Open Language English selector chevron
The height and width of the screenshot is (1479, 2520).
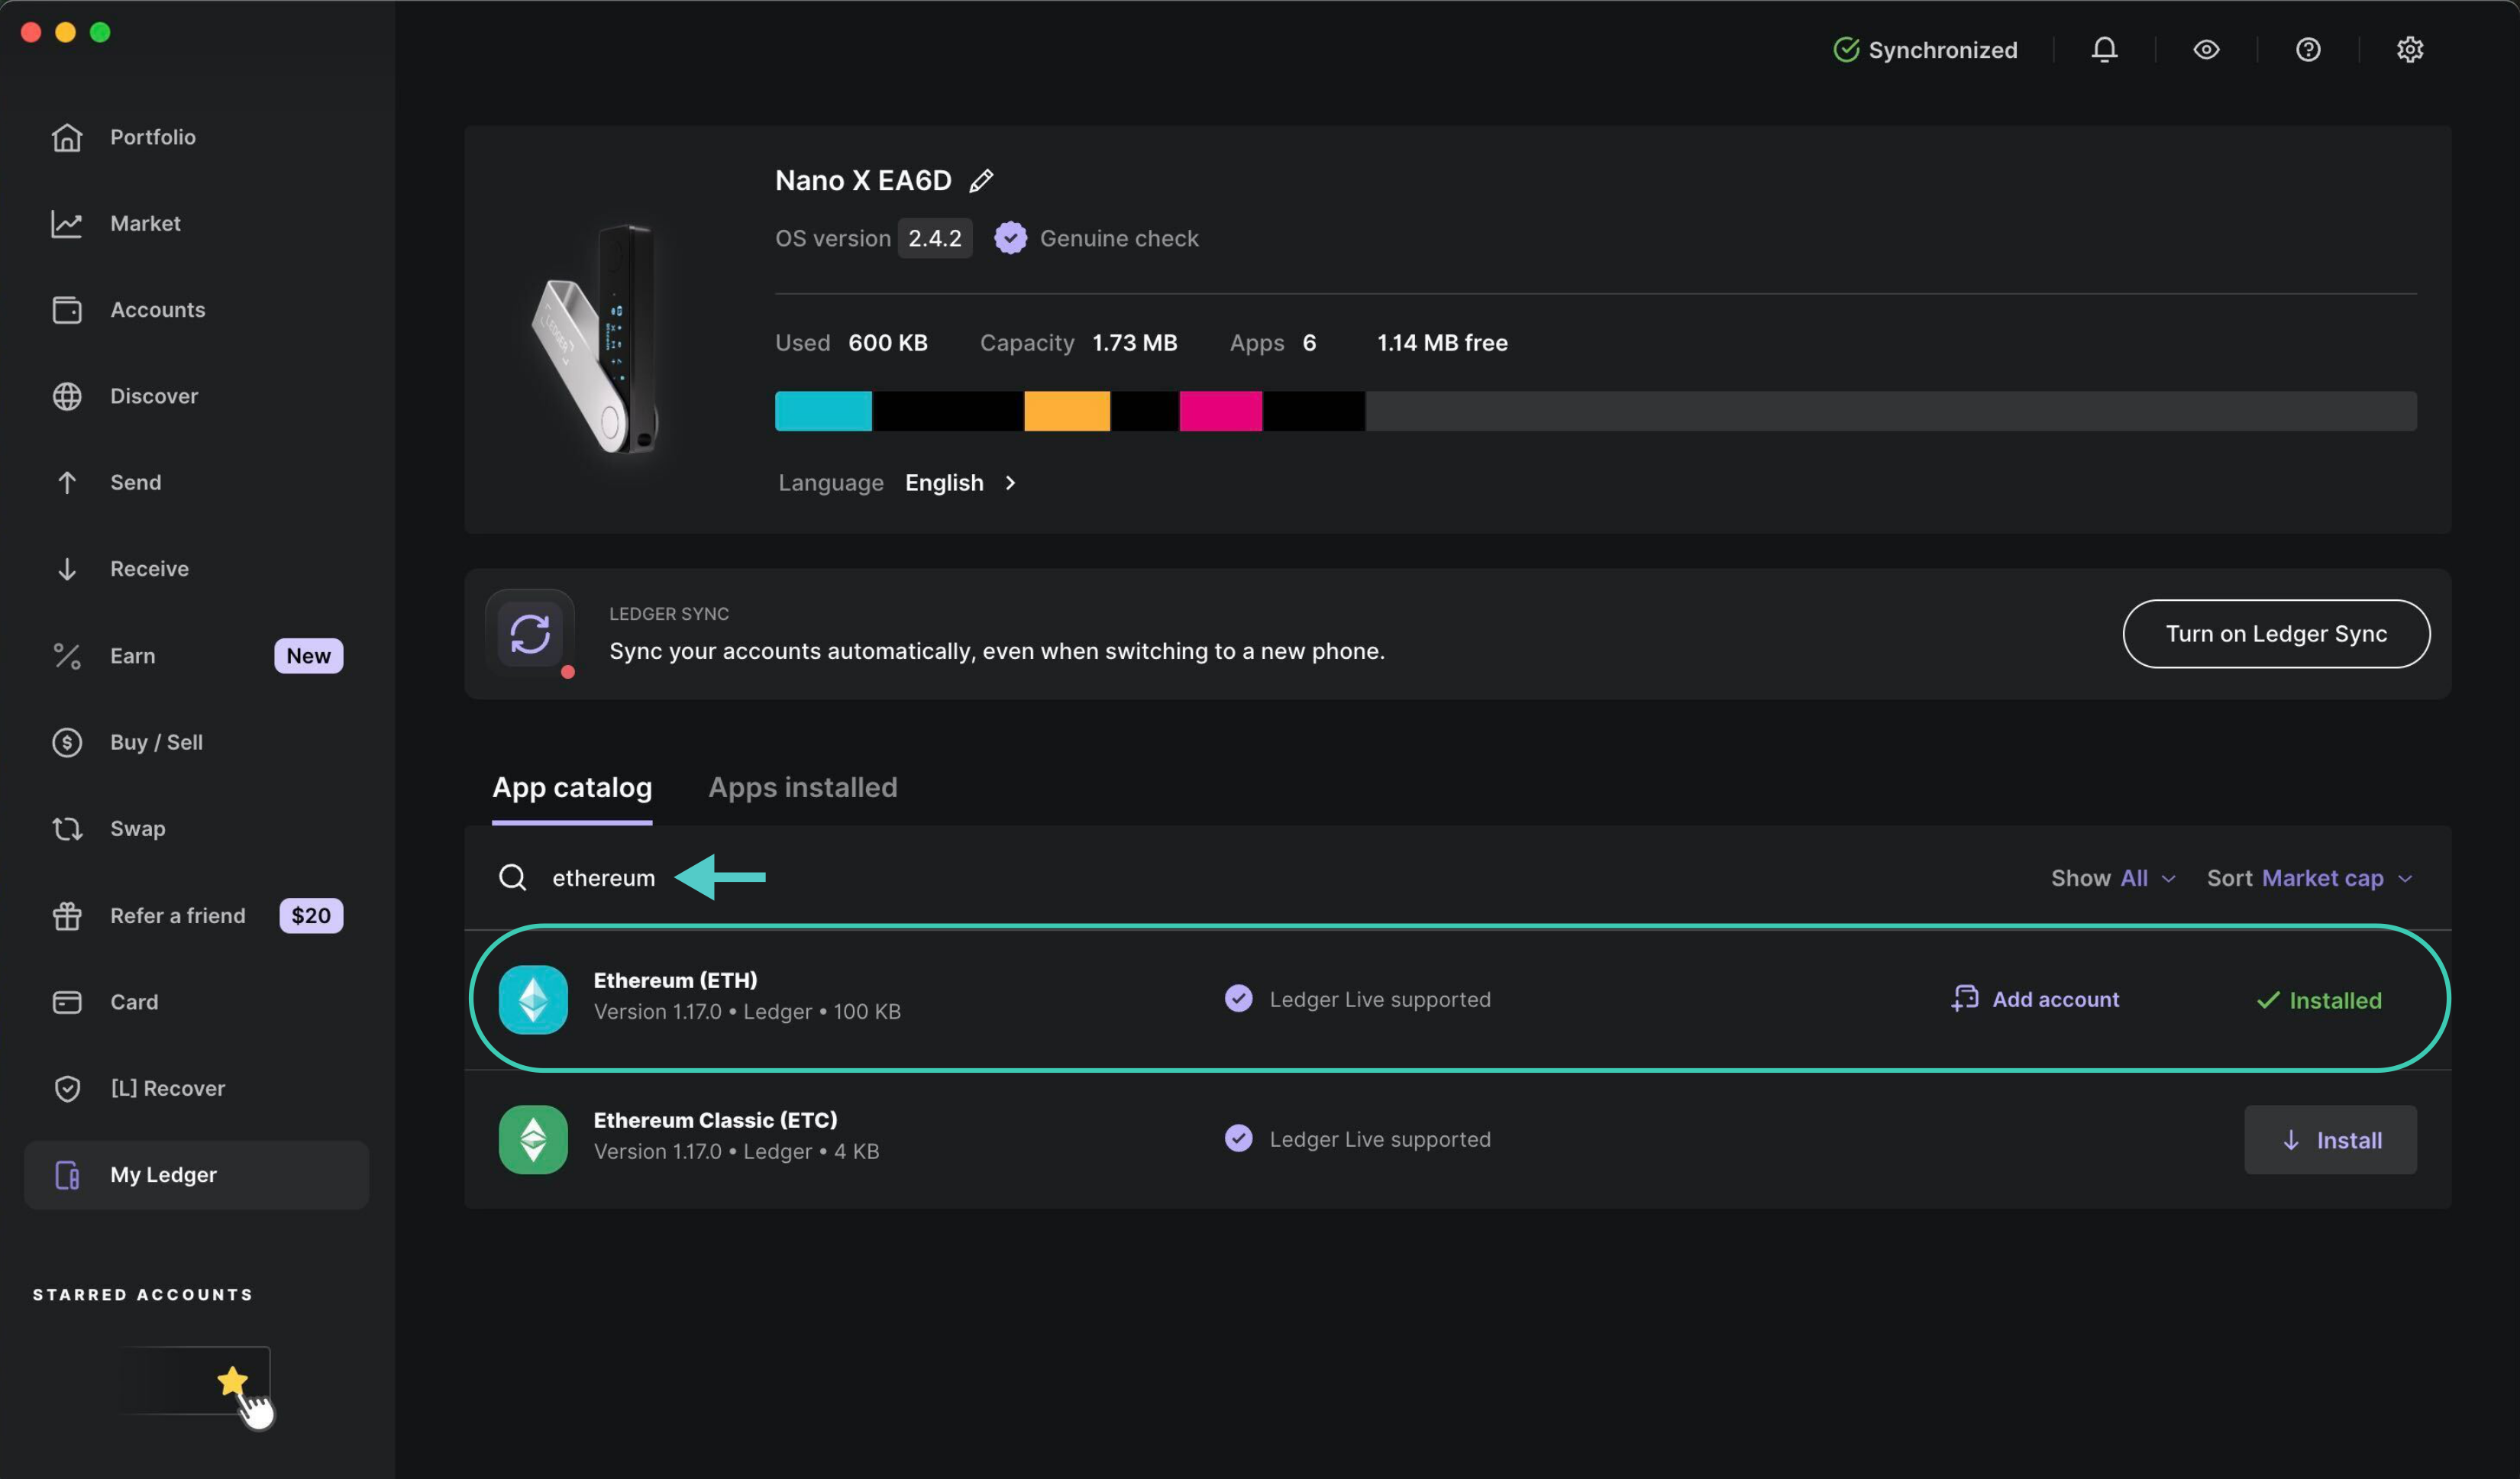(x=1010, y=483)
